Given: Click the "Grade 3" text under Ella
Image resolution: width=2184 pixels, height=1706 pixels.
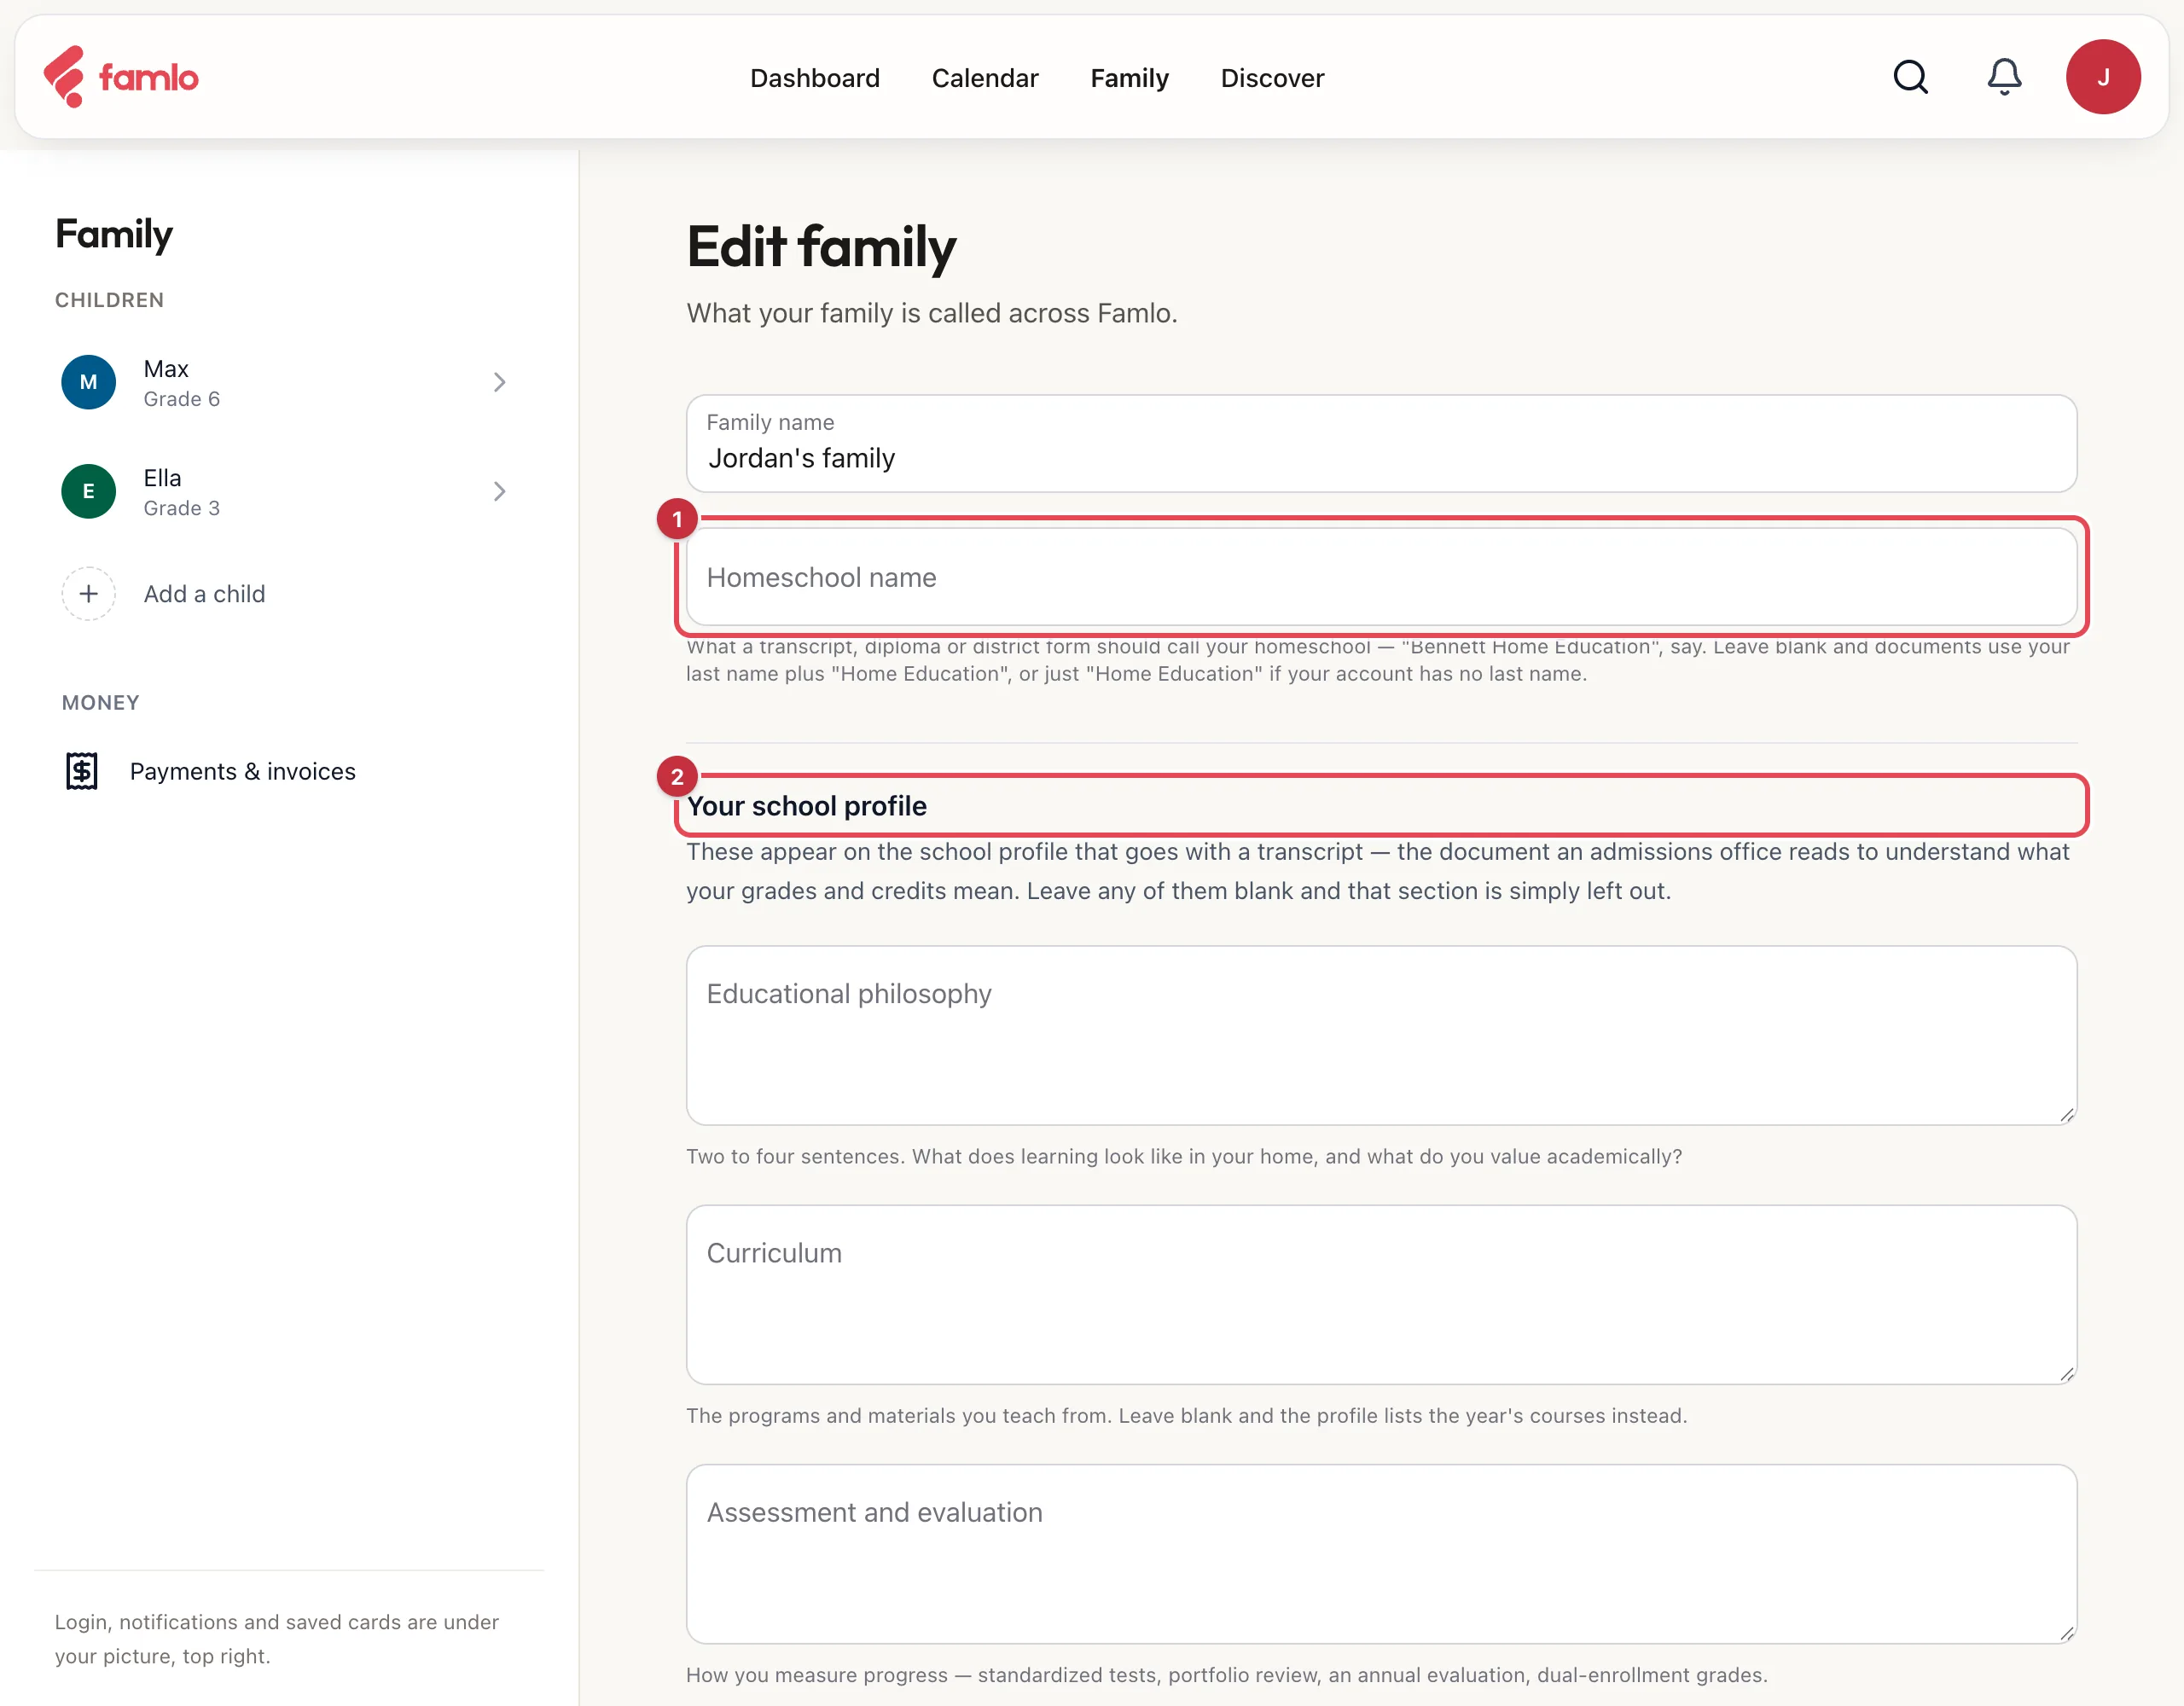Looking at the screenshot, I should click(x=181, y=508).
